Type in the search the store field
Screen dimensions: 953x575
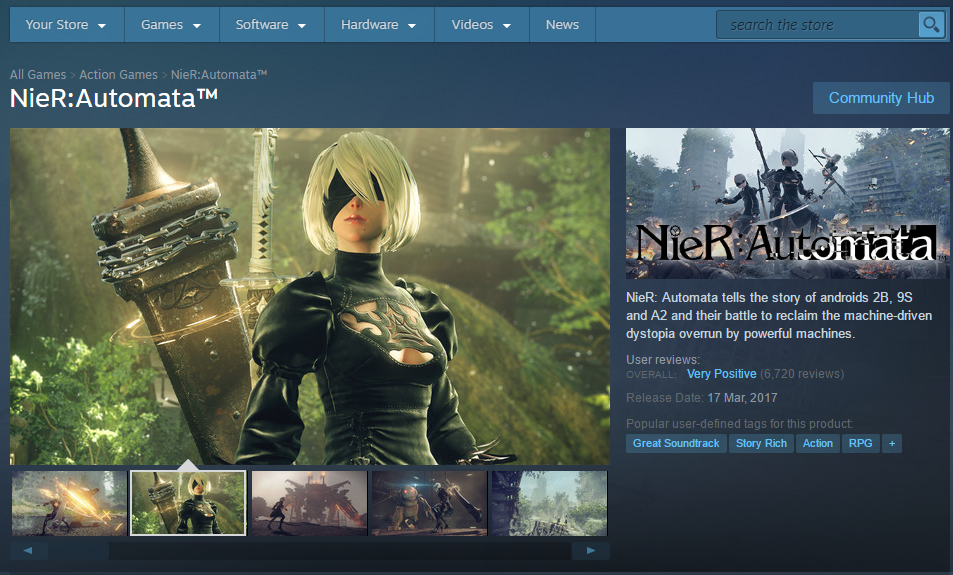[820, 25]
